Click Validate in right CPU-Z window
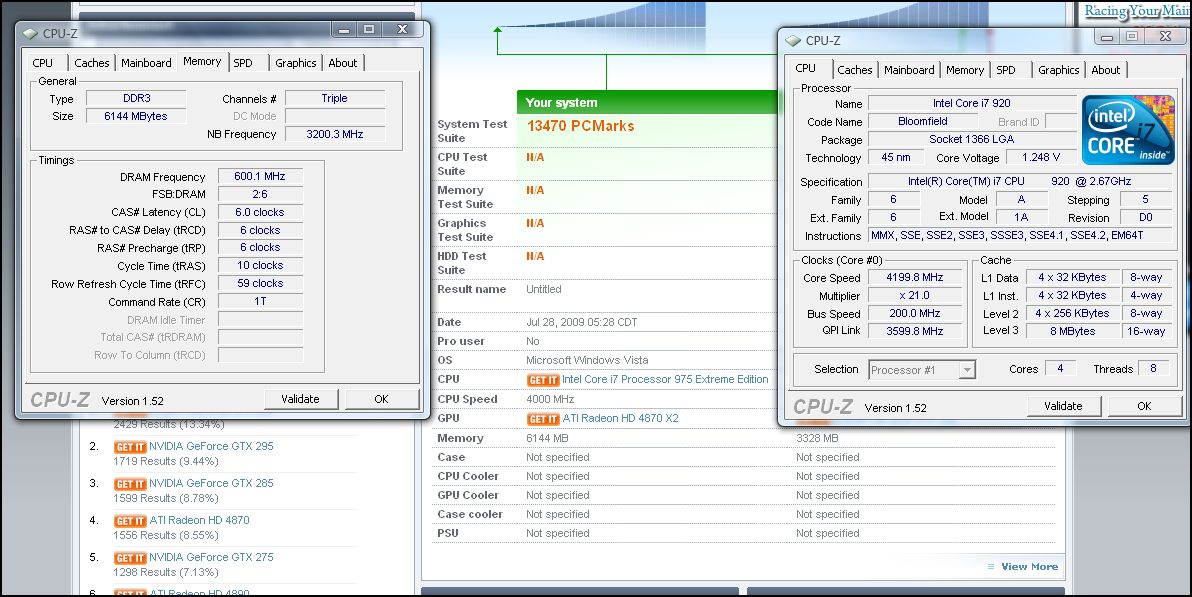This screenshot has height=597, width=1192. tap(1063, 406)
